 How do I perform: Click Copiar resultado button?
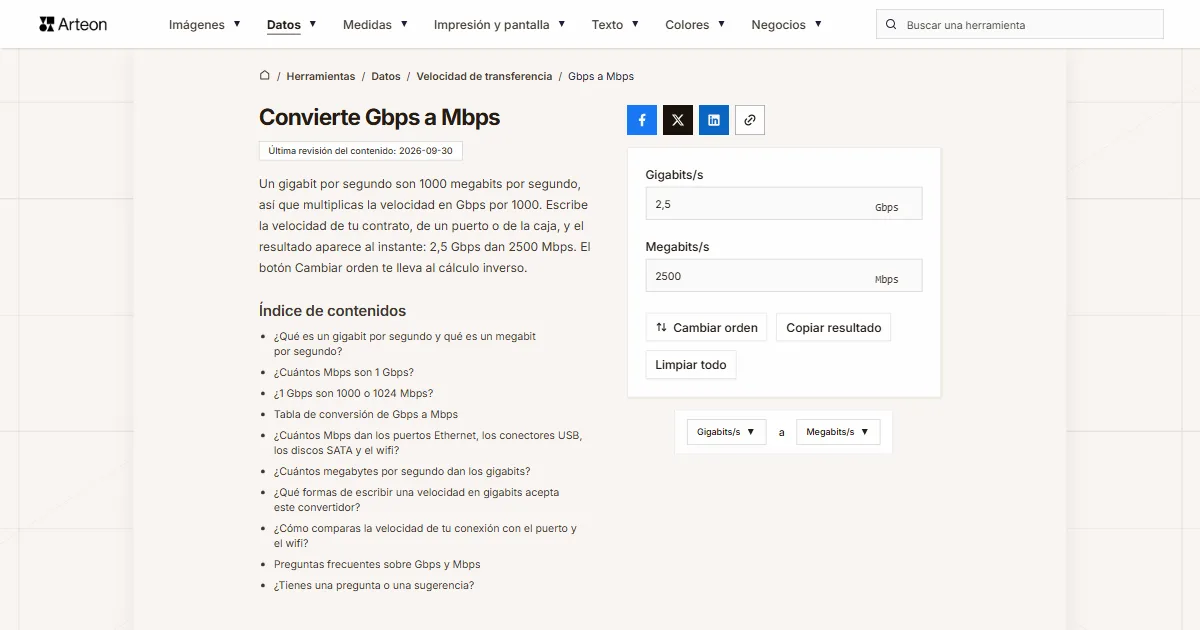coord(834,328)
